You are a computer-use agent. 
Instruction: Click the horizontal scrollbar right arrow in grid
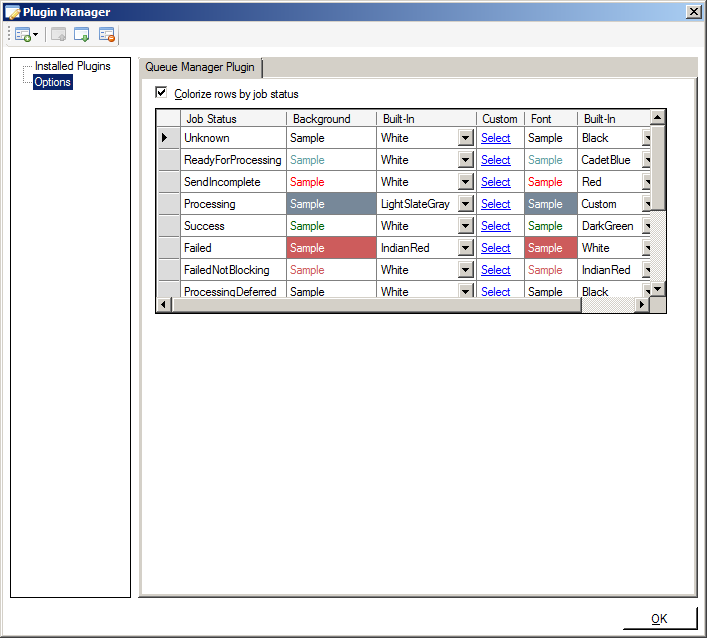click(642, 305)
